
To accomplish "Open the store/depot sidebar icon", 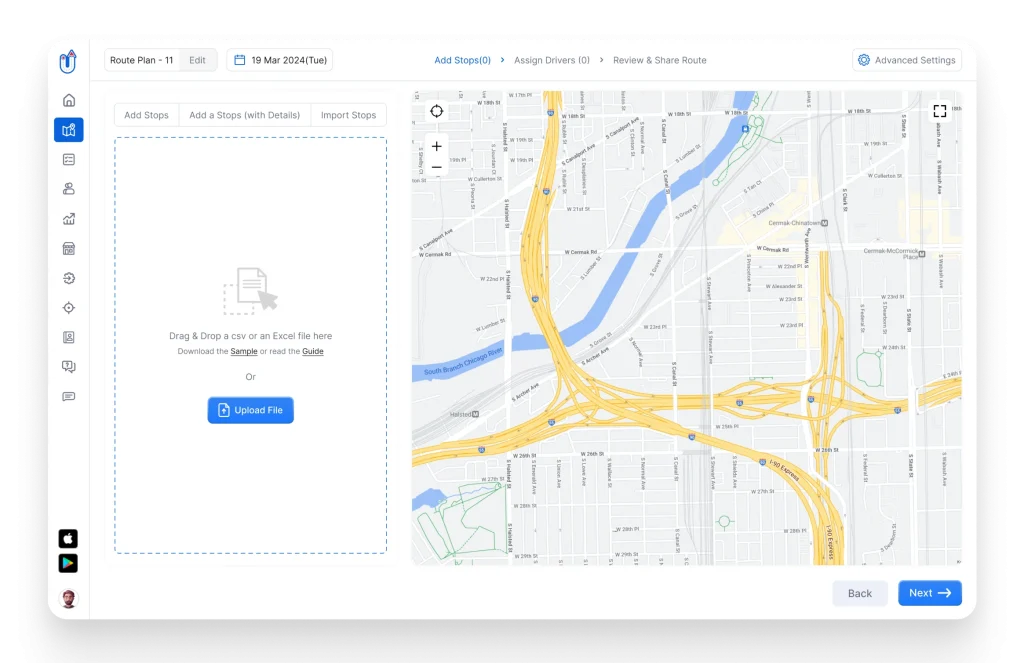I will point(69,248).
